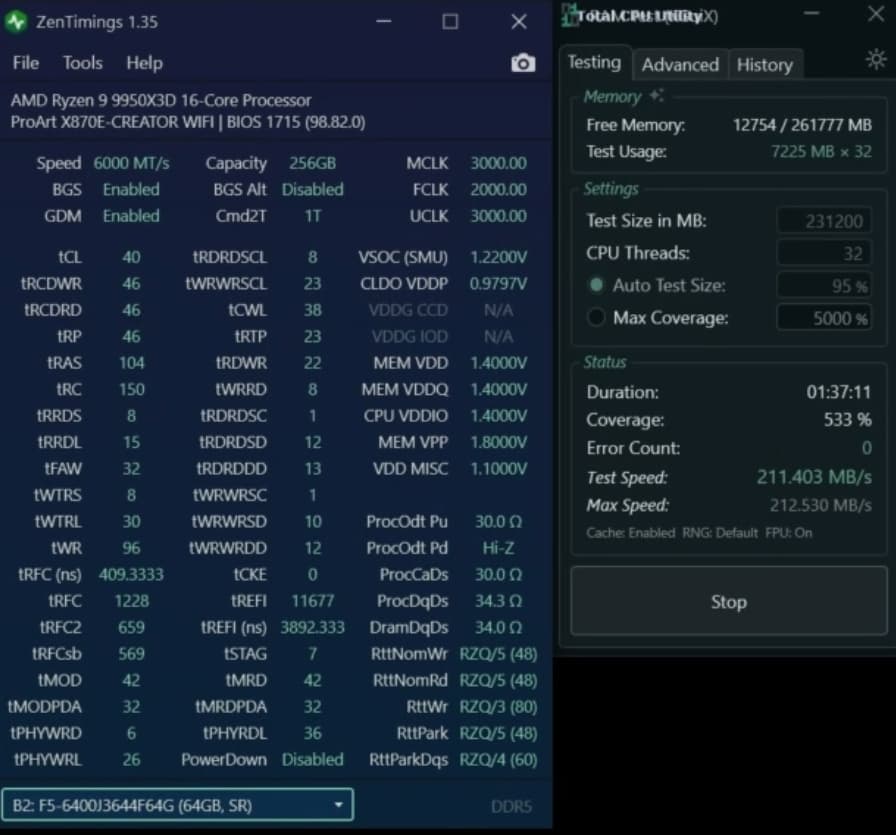Select the Auto Test Size radio option
Image resolution: width=896 pixels, height=835 pixels.
596,285
